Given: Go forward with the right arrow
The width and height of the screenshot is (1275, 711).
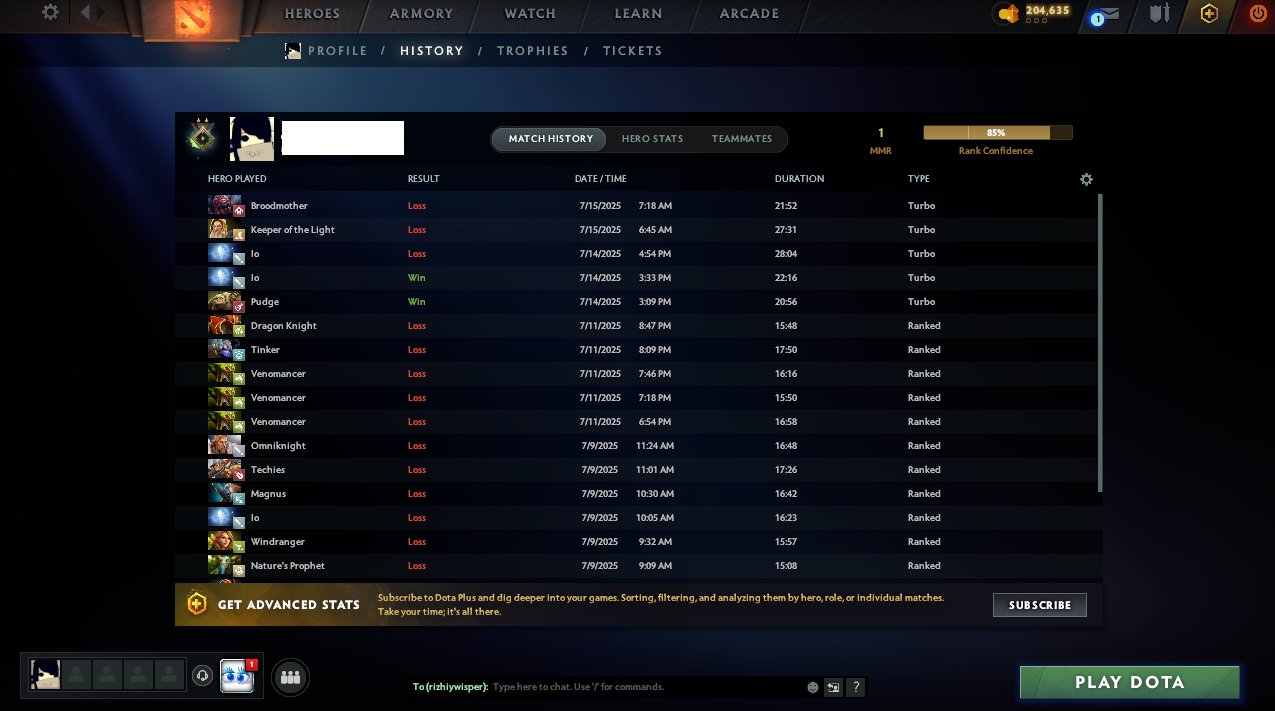Looking at the screenshot, I should (100, 12).
